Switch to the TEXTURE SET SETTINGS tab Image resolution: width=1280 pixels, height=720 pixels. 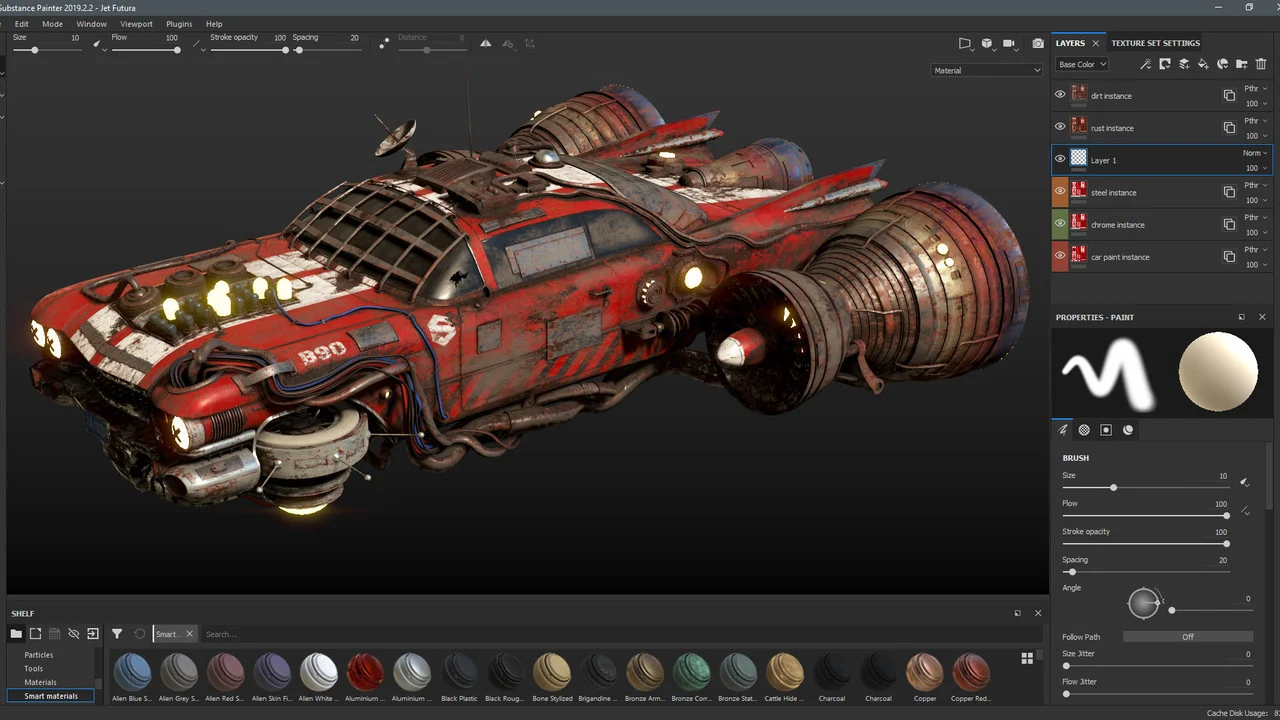[x=1156, y=43]
